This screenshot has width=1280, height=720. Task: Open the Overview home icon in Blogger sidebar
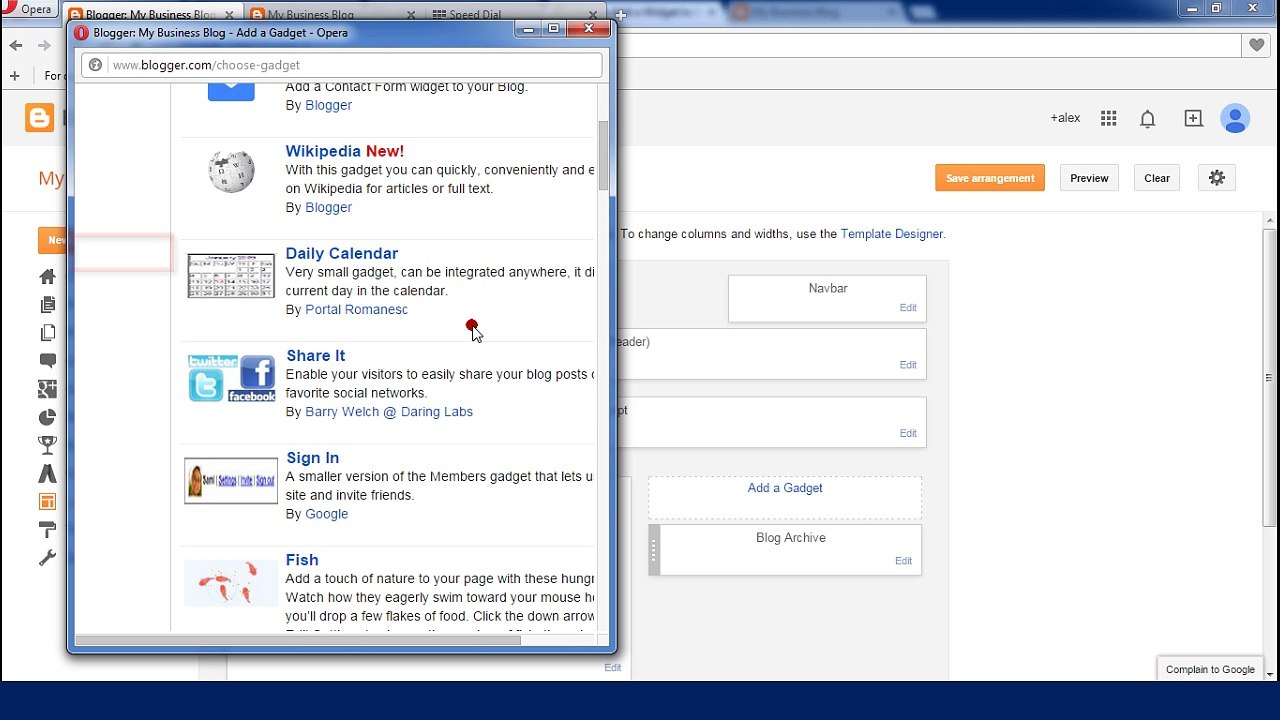(x=47, y=277)
